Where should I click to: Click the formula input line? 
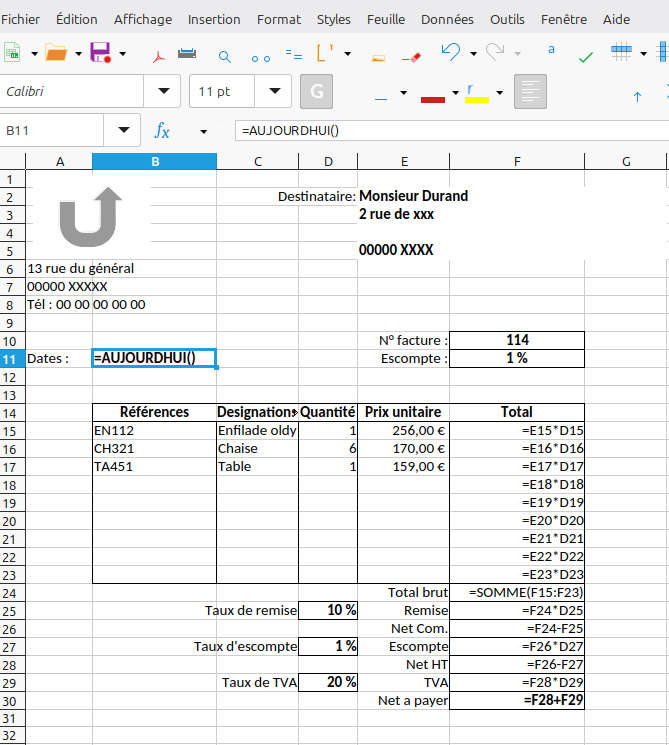(x=451, y=131)
